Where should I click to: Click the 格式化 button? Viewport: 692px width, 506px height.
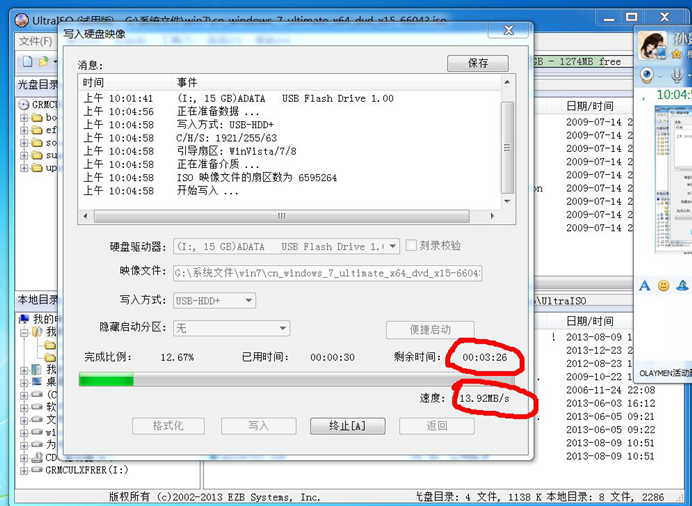click(168, 426)
